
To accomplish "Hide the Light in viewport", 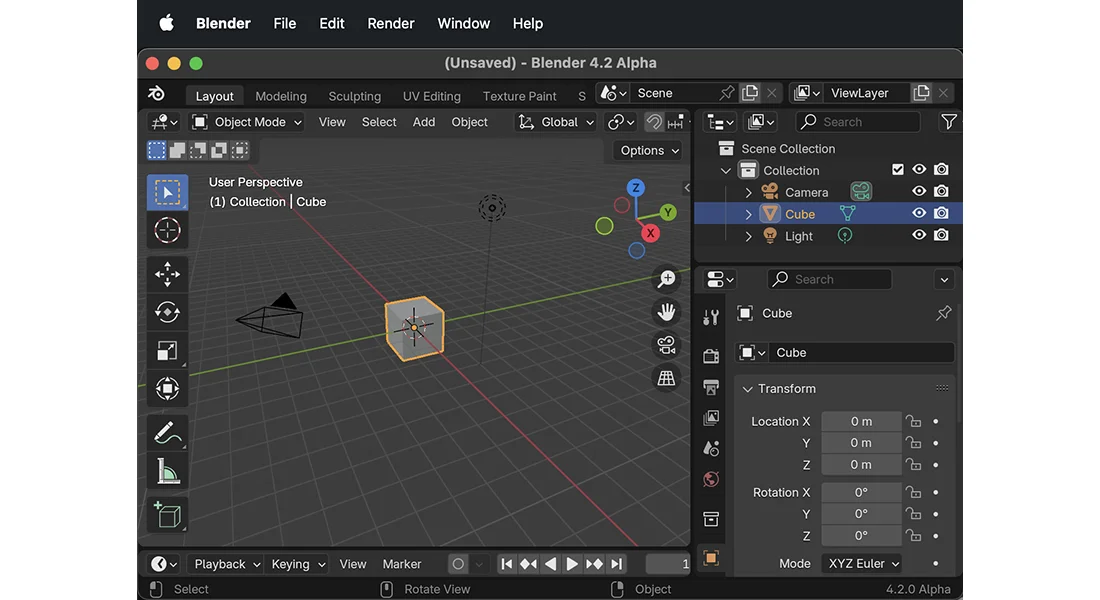I will click(919, 235).
